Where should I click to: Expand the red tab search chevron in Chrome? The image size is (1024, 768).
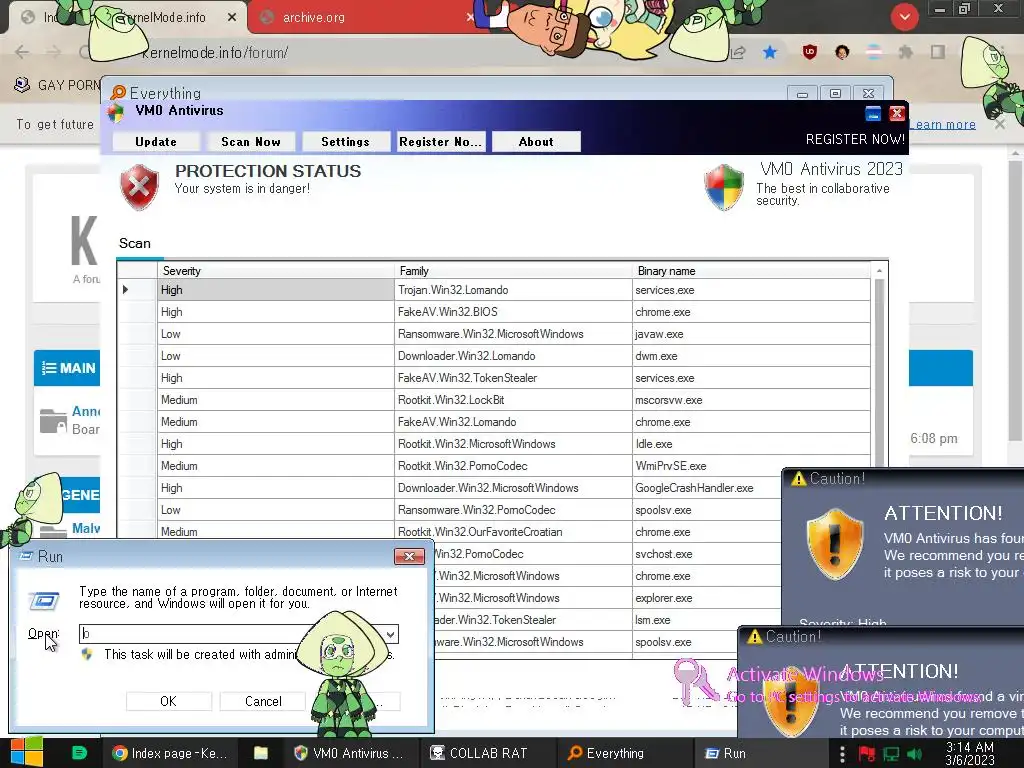(x=904, y=17)
